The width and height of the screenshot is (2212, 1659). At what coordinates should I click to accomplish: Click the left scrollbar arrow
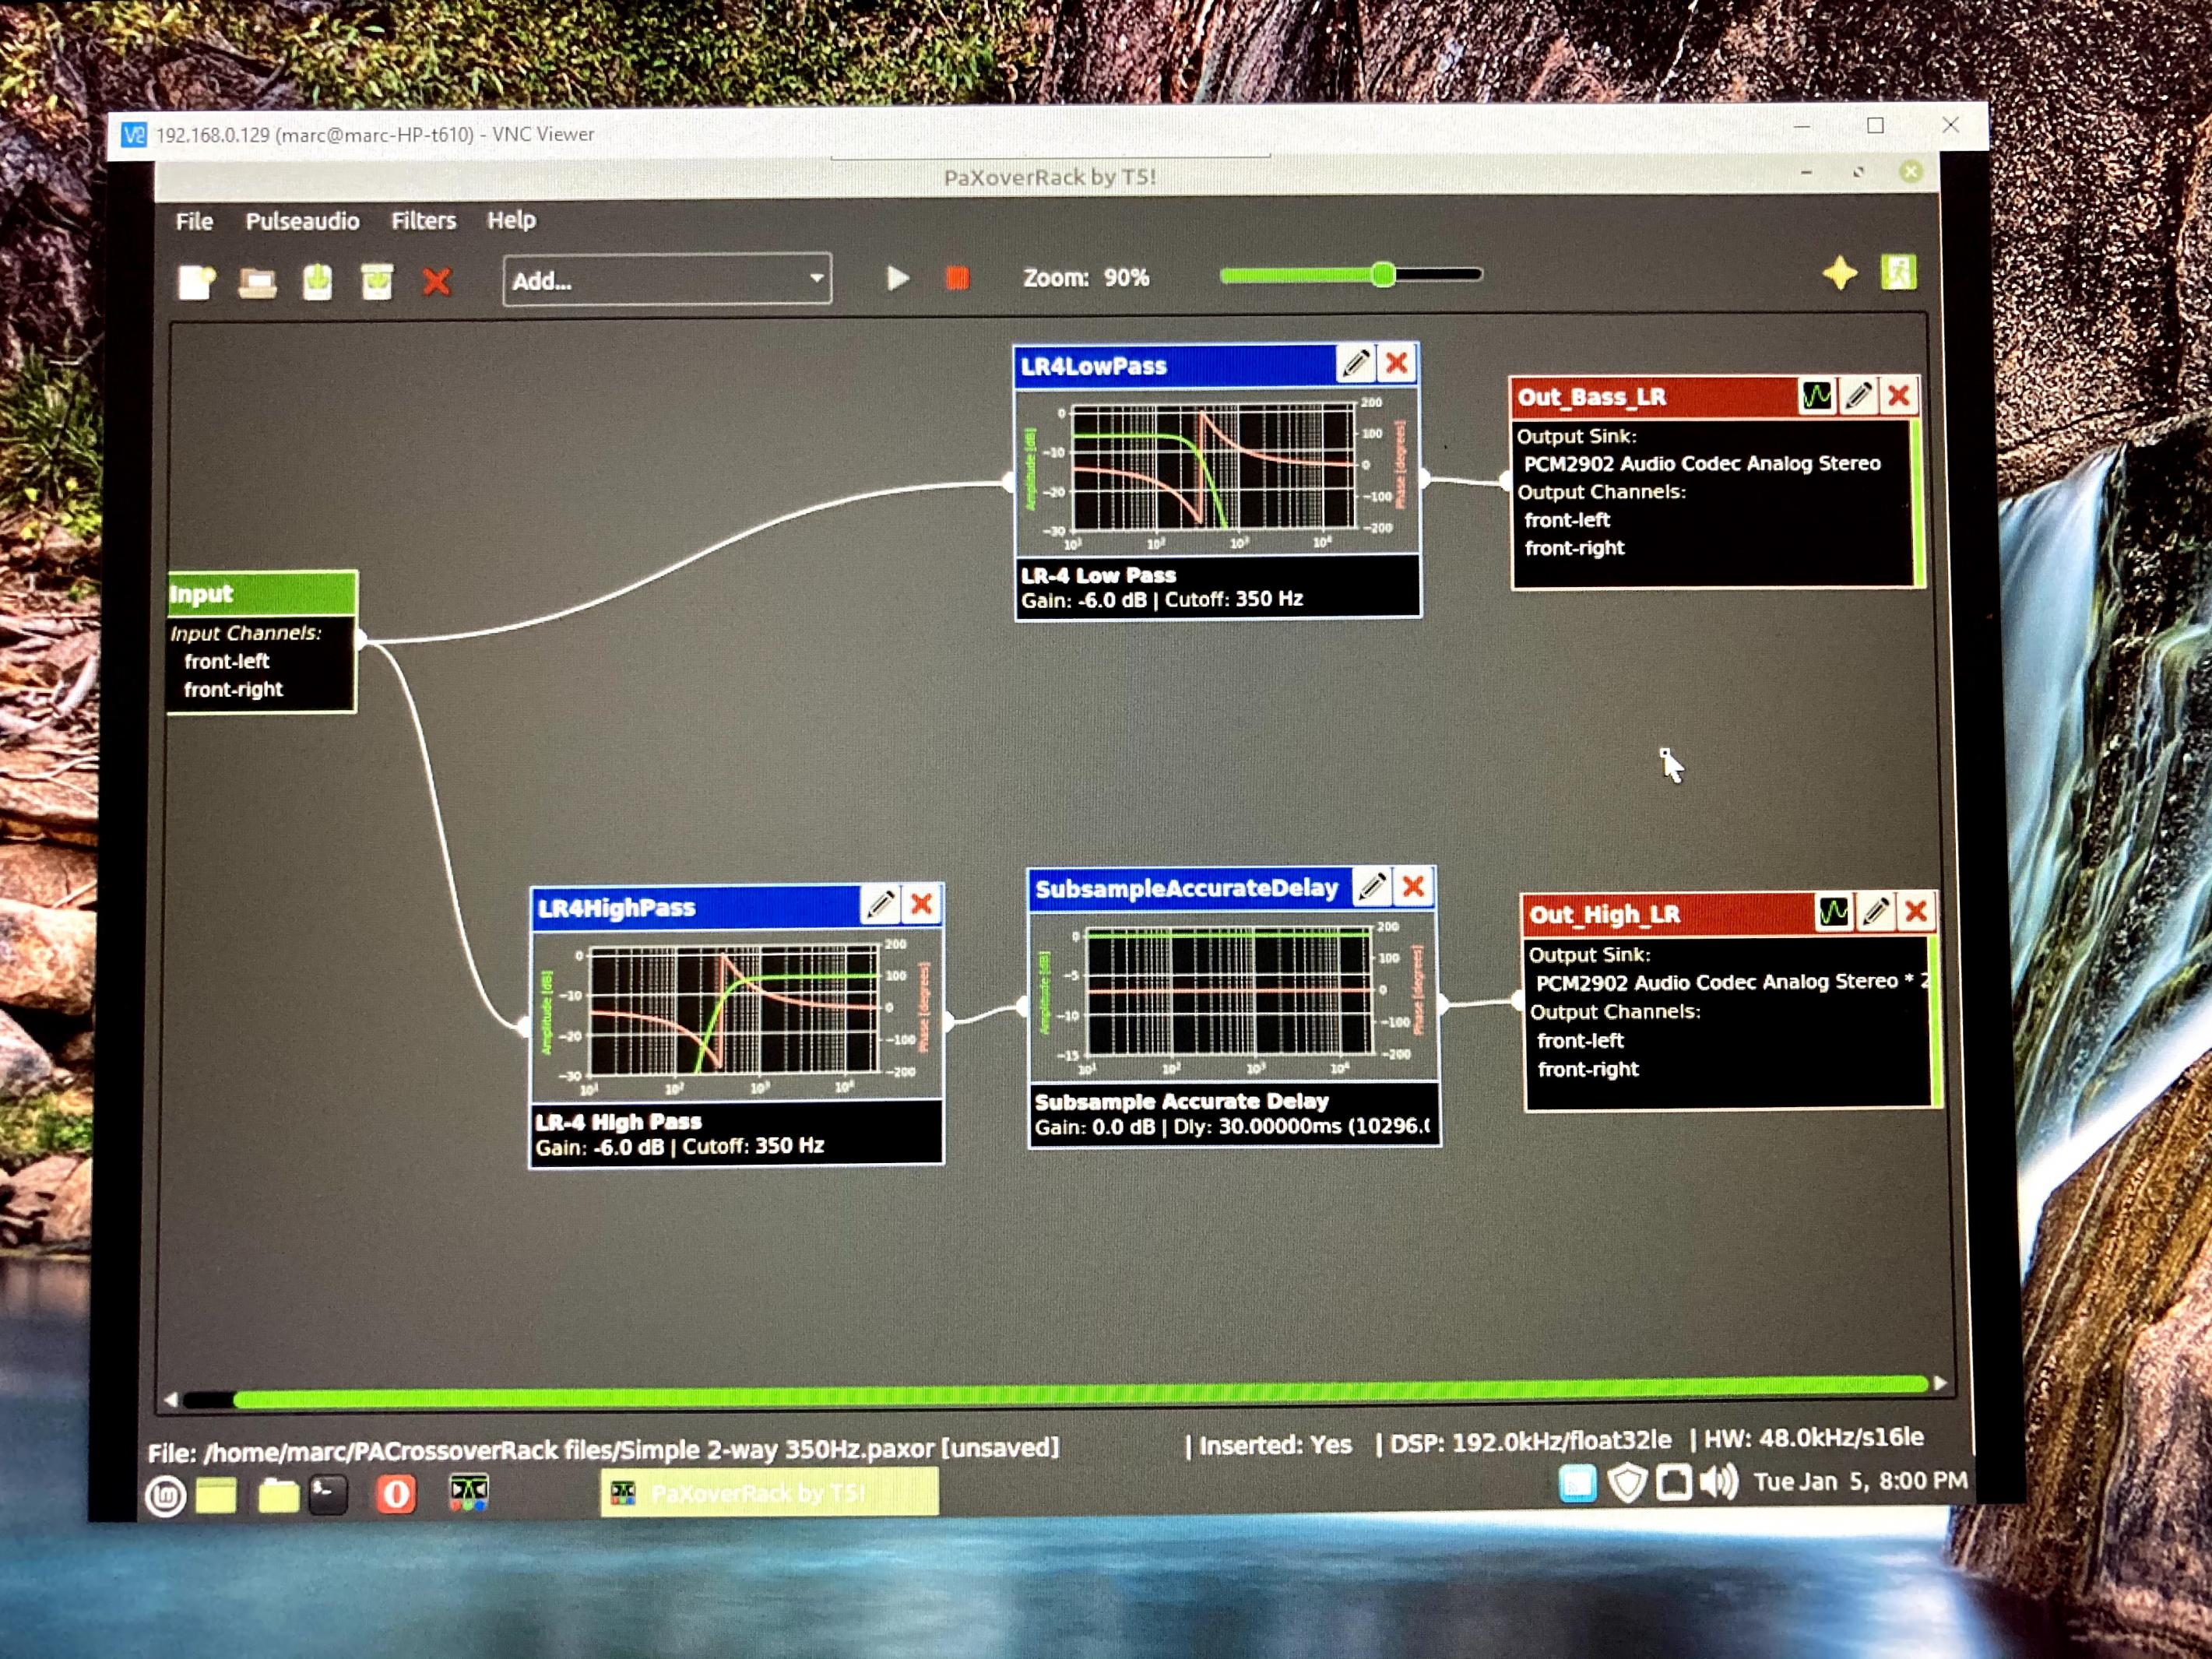coord(170,1400)
